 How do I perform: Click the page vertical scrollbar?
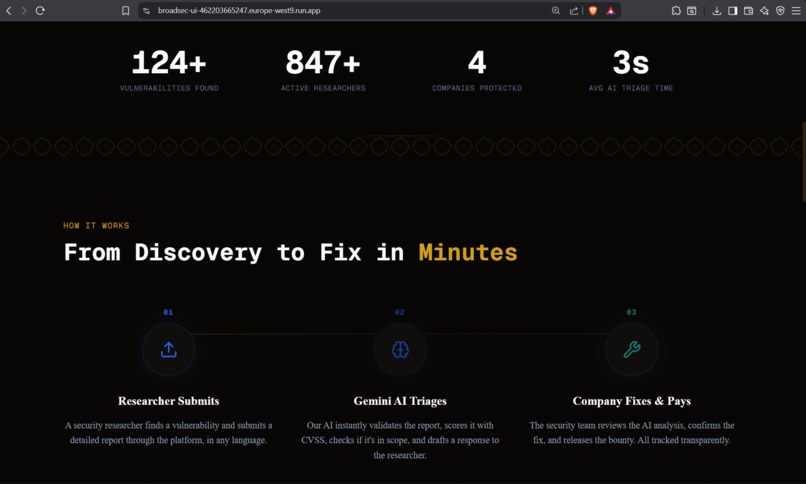click(x=804, y=162)
